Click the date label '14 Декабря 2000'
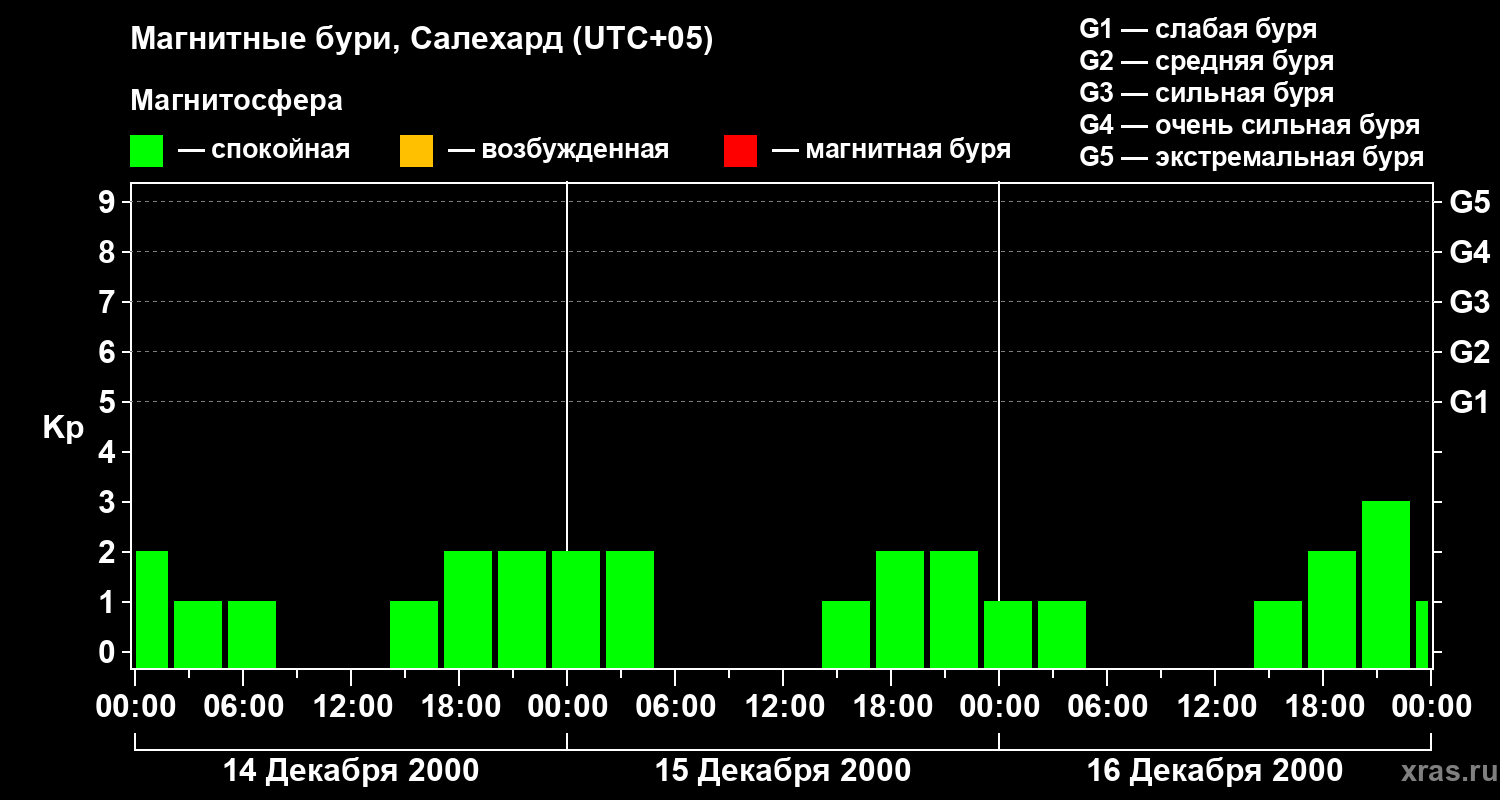Viewport: 1500px width, 800px height. [350, 771]
